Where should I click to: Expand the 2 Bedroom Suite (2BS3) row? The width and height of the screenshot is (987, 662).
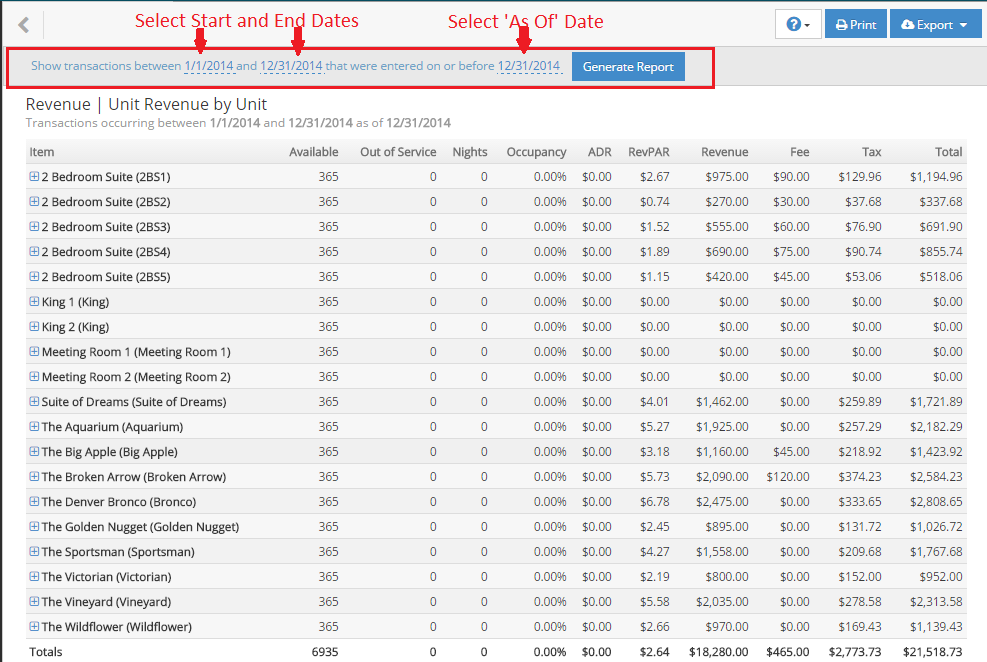(34, 227)
